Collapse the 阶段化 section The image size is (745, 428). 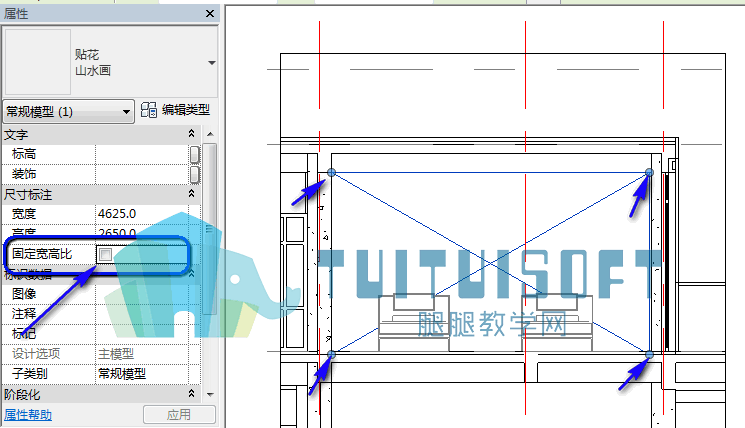tap(191, 394)
